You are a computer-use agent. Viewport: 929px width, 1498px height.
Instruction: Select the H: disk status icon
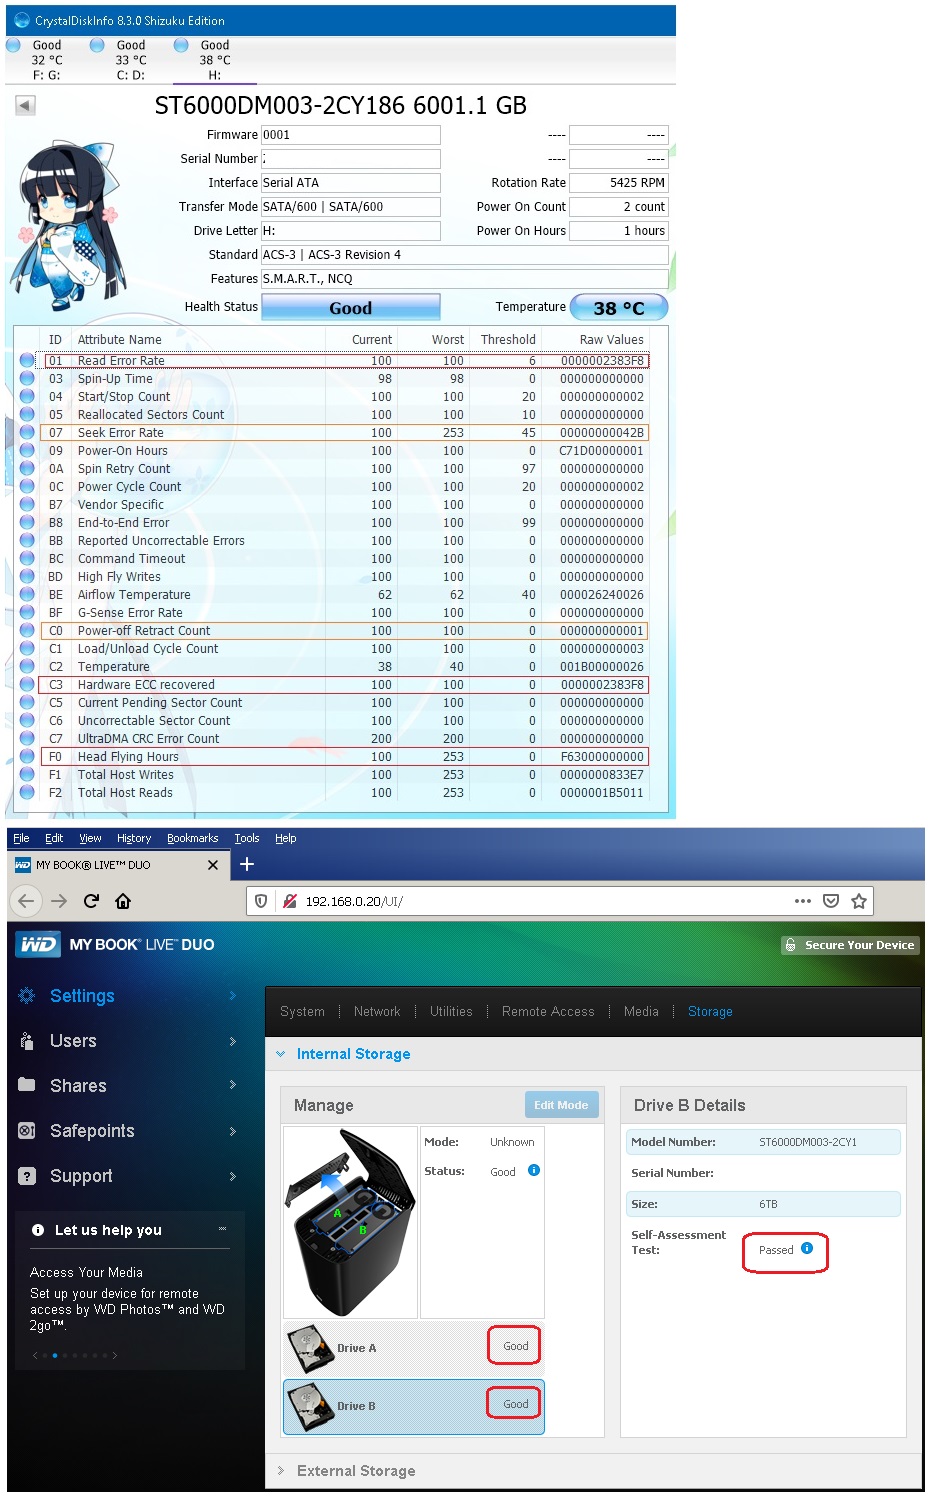[182, 45]
